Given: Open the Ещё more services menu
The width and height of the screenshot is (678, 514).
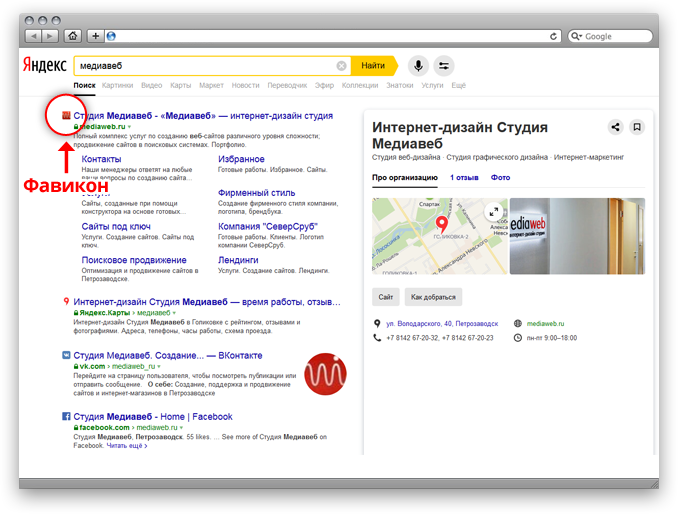Looking at the screenshot, I should 458,85.
